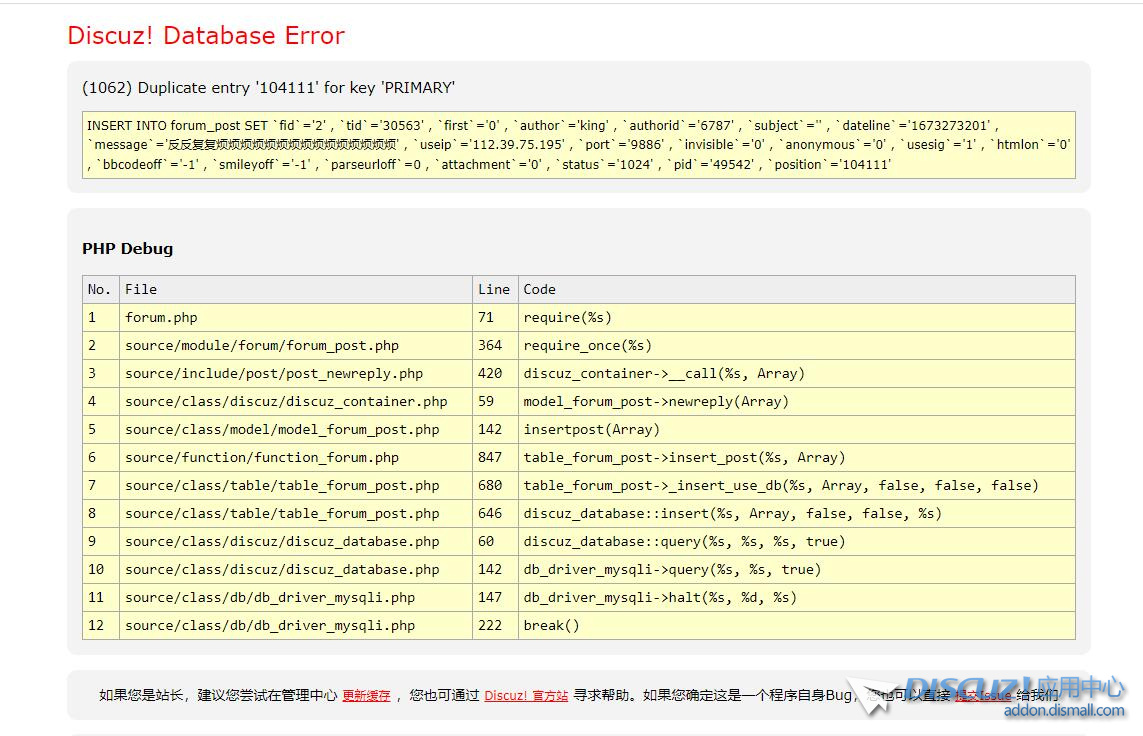Click the db_driver_mysqli->halt code cell
Screen dimensions: 1143x736
660,597
